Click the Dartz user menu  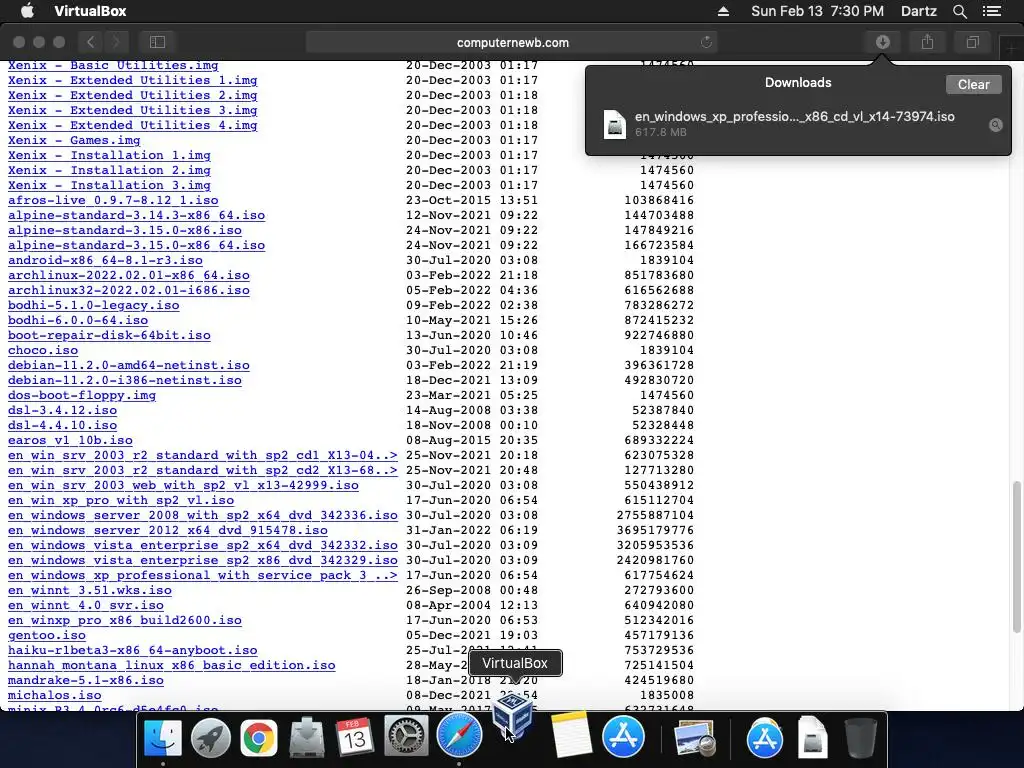[918, 11]
